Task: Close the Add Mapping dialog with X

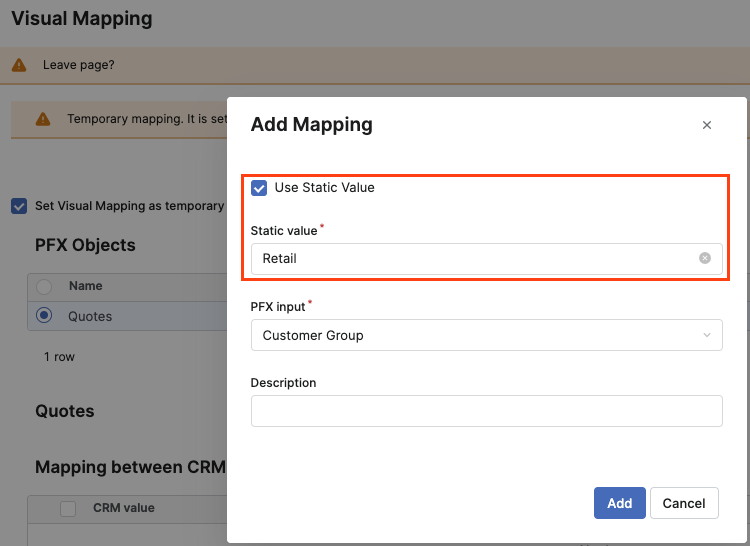Action: click(707, 125)
